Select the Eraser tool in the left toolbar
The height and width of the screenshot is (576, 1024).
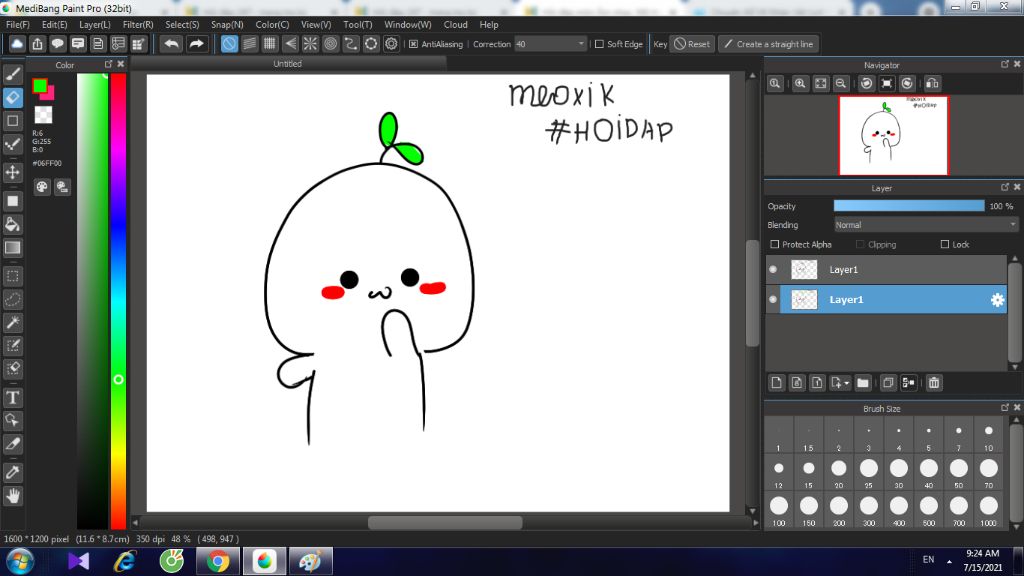(x=12, y=98)
